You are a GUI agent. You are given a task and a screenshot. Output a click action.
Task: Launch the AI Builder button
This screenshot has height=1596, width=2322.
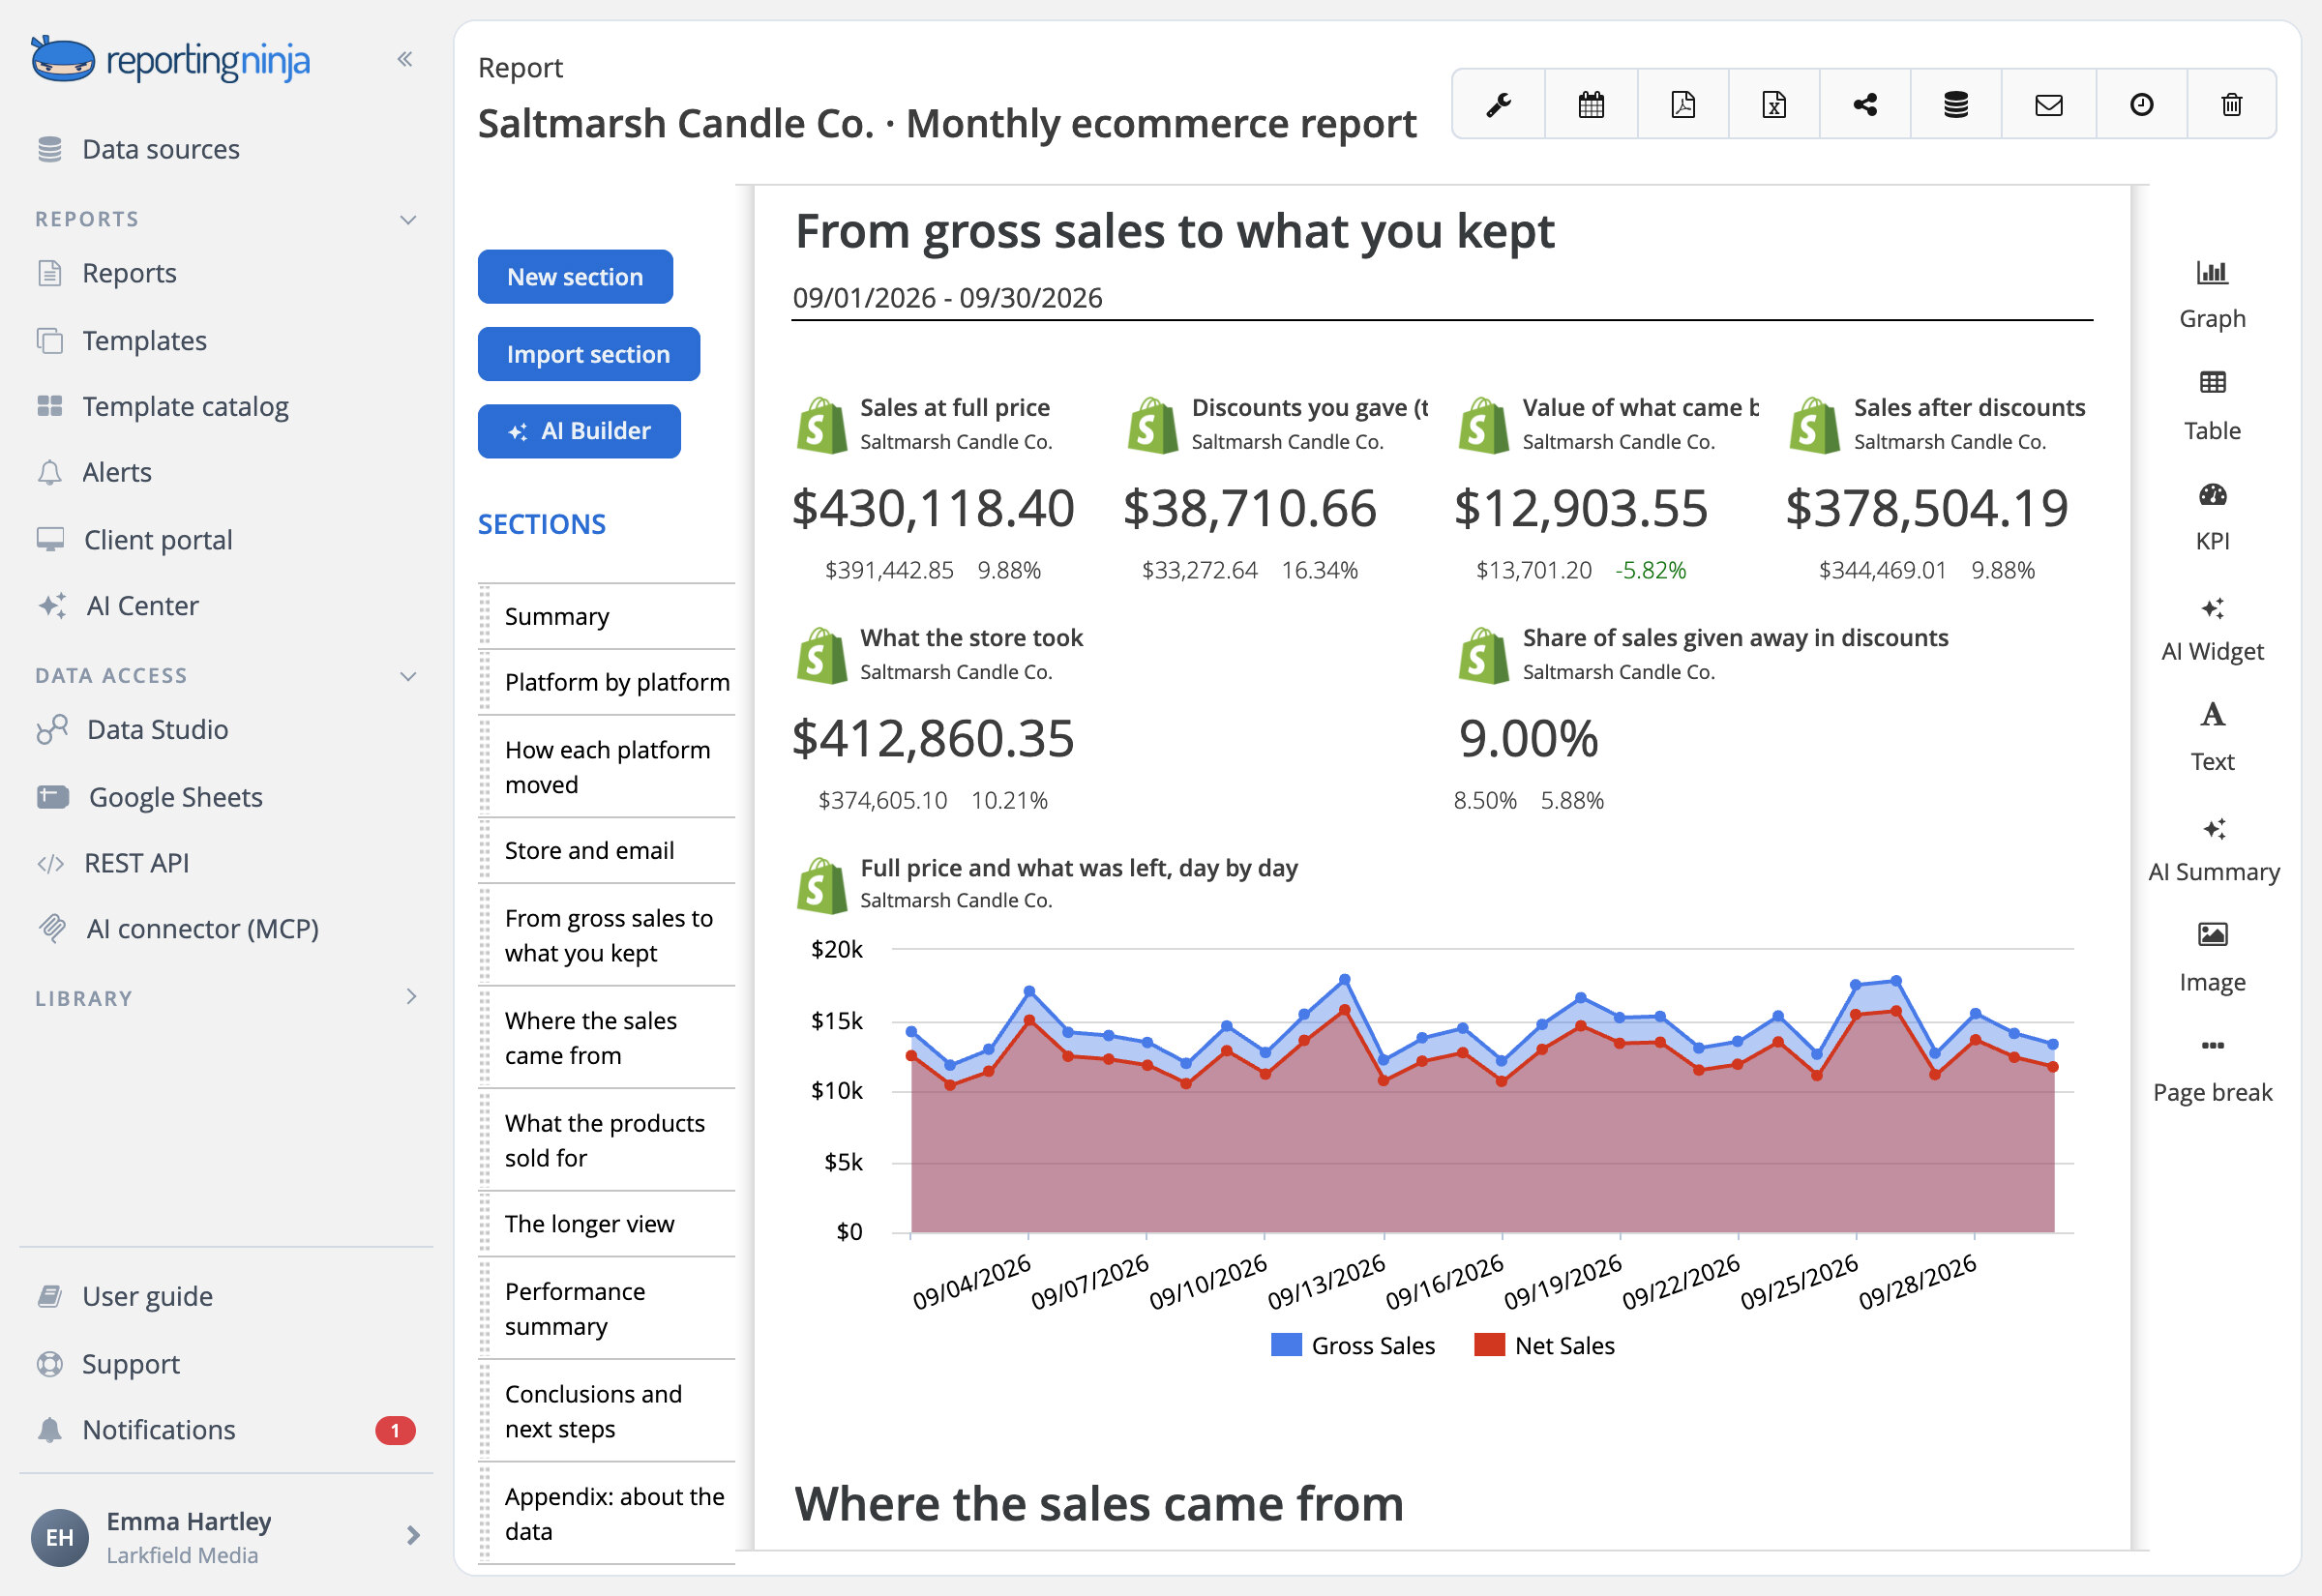[x=579, y=431]
